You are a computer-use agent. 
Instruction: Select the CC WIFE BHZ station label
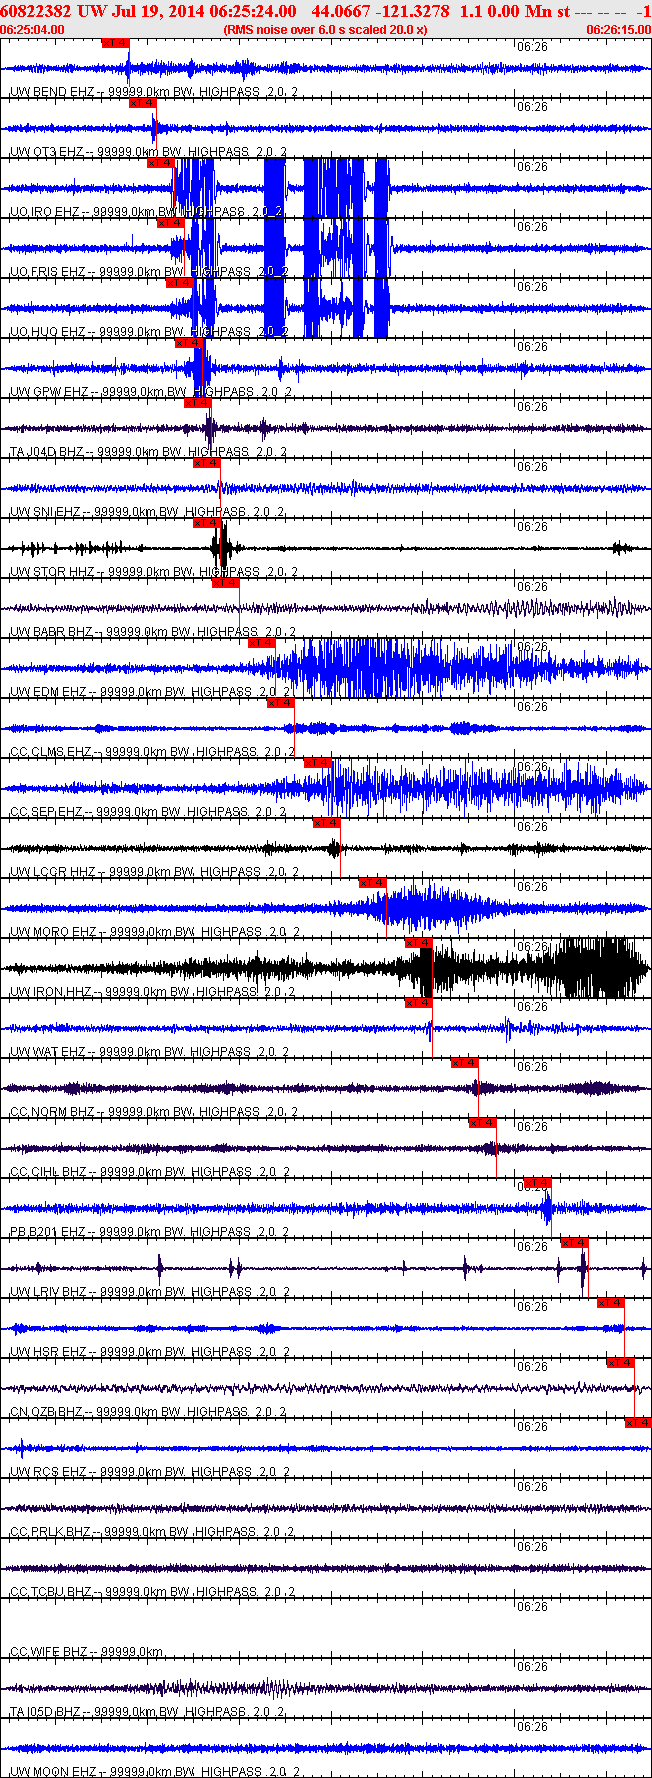tap(87, 1652)
